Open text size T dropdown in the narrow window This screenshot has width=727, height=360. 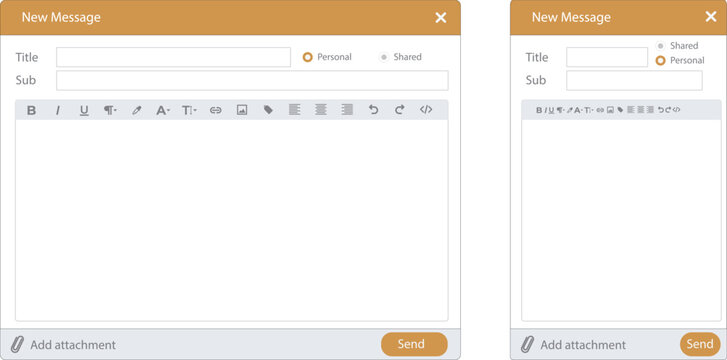point(588,110)
